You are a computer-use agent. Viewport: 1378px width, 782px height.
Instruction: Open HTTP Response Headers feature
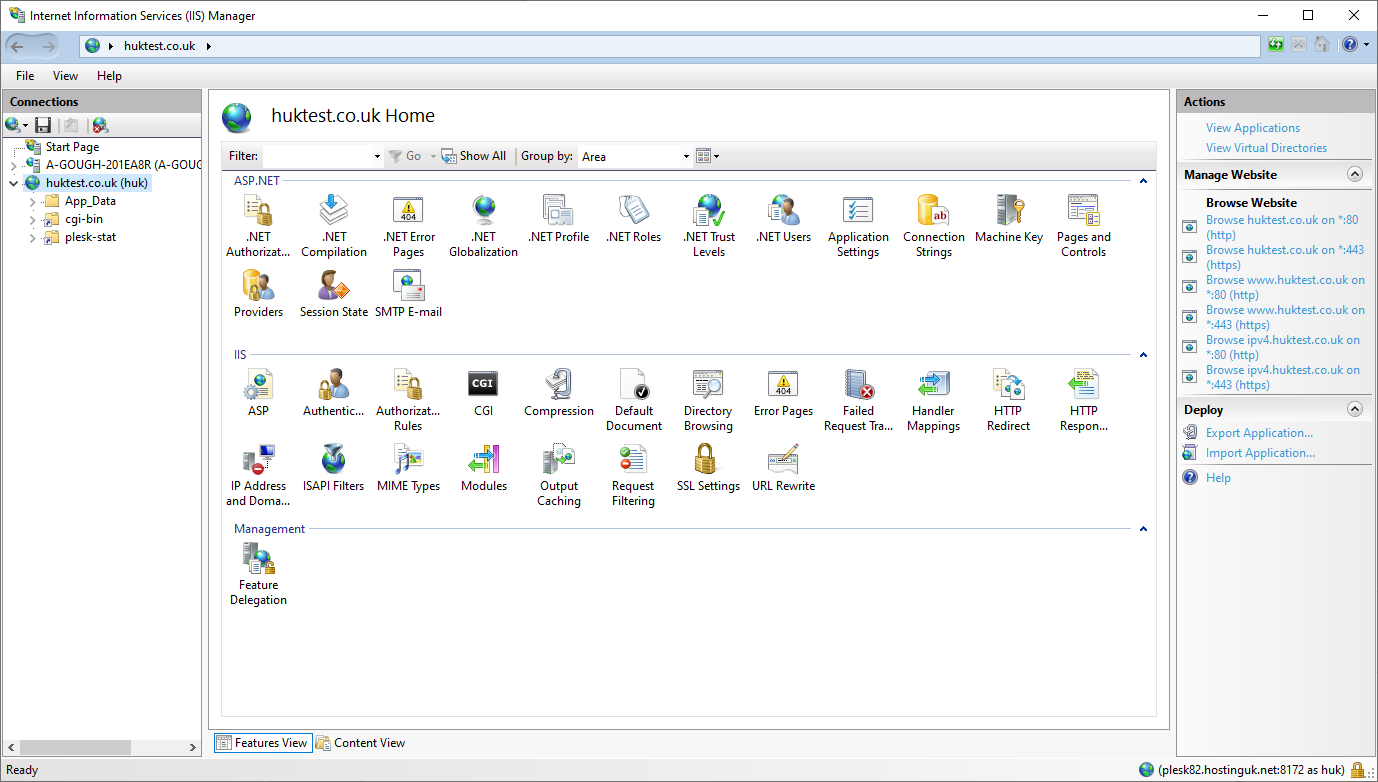1084,400
